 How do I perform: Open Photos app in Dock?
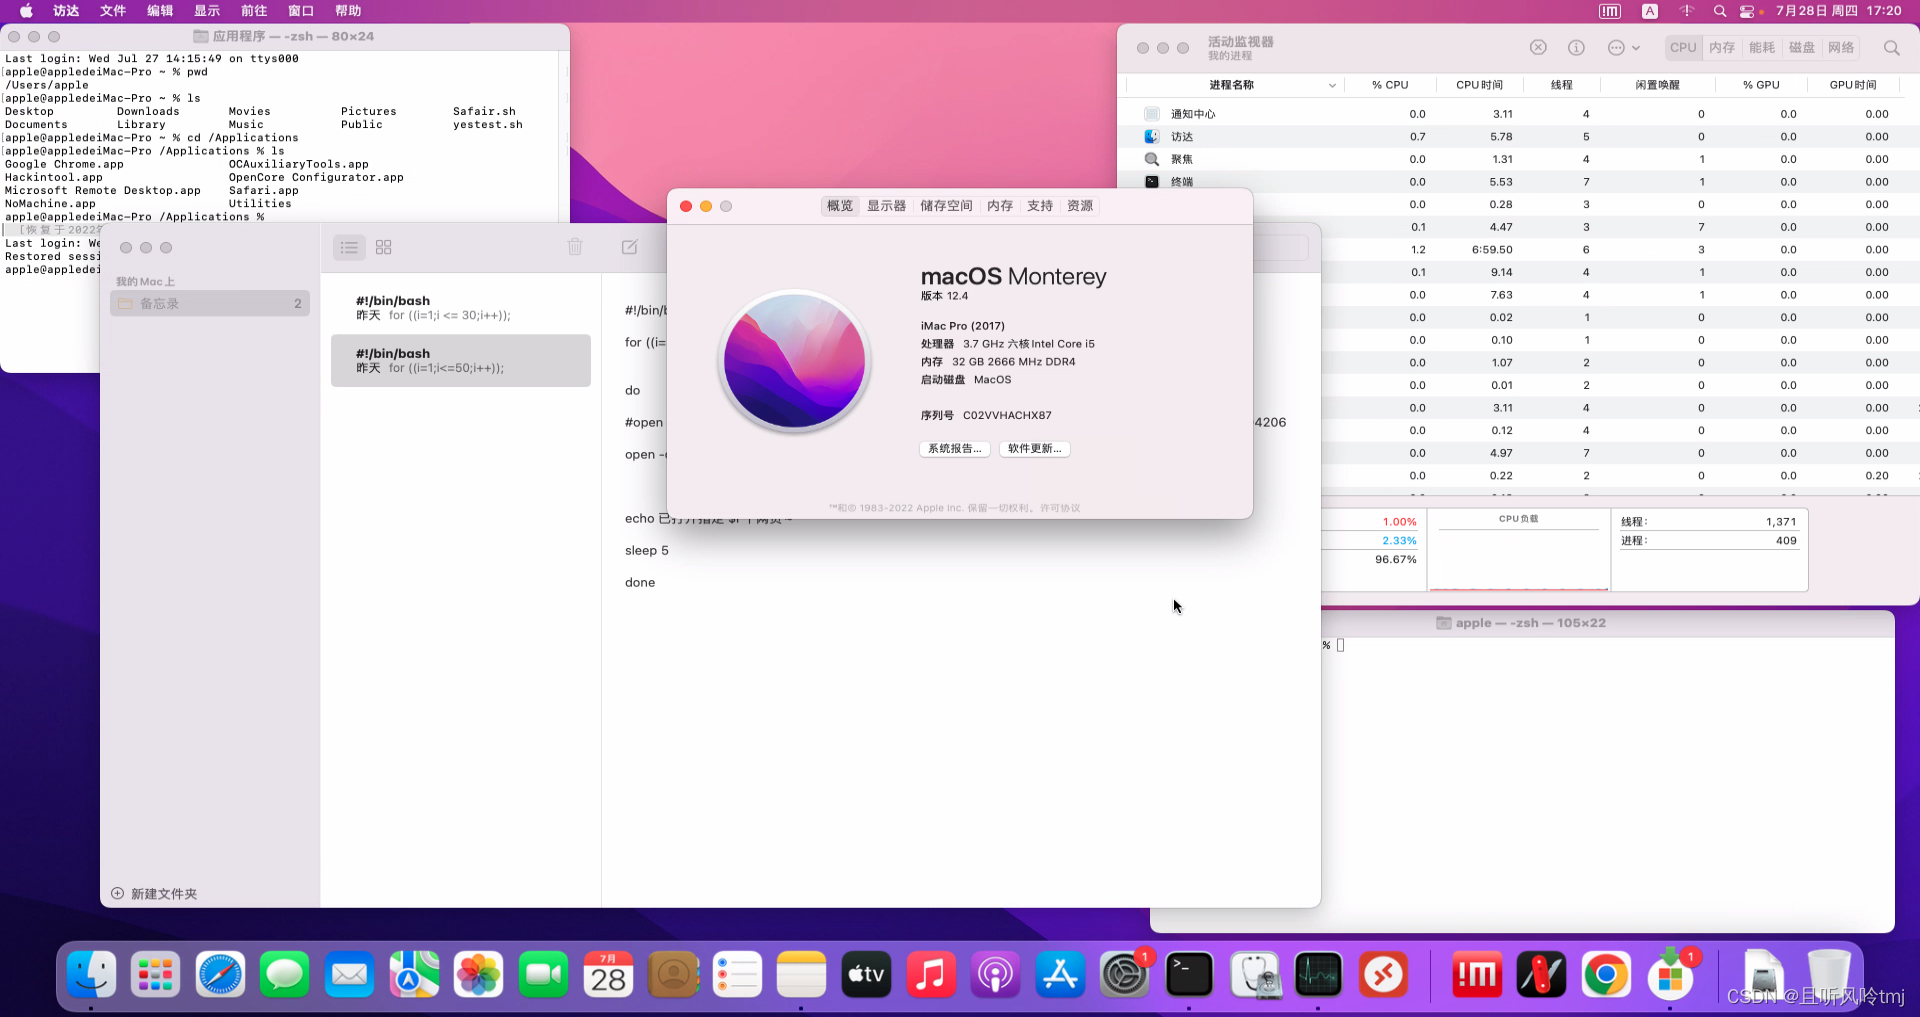479,974
